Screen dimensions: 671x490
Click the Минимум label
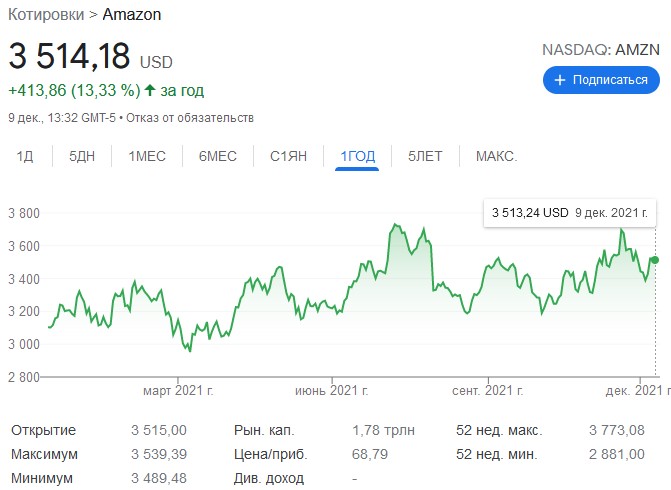click(x=42, y=478)
